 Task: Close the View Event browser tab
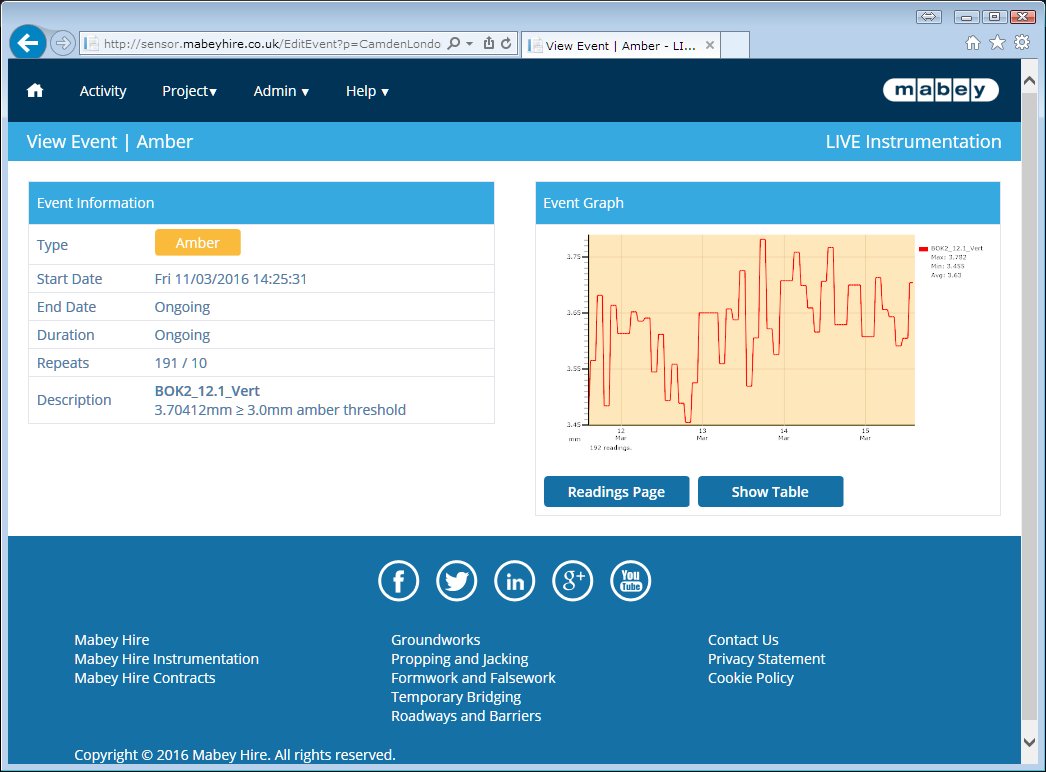[710, 45]
